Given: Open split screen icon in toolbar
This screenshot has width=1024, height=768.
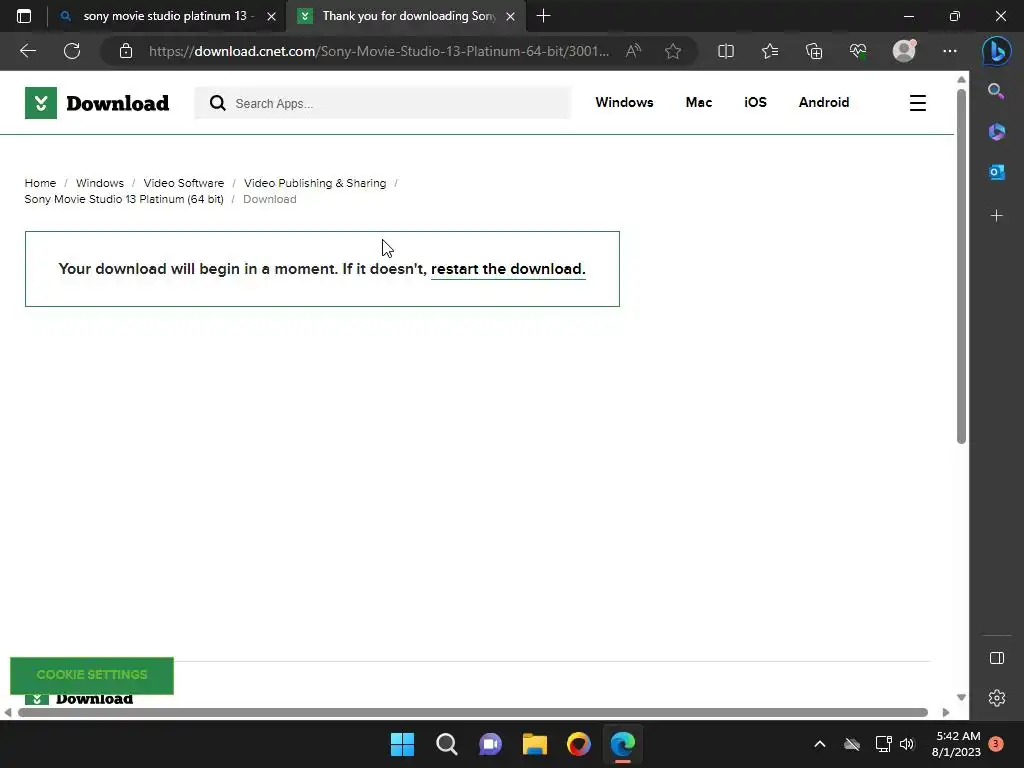Looking at the screenshot, I should 726,51.
